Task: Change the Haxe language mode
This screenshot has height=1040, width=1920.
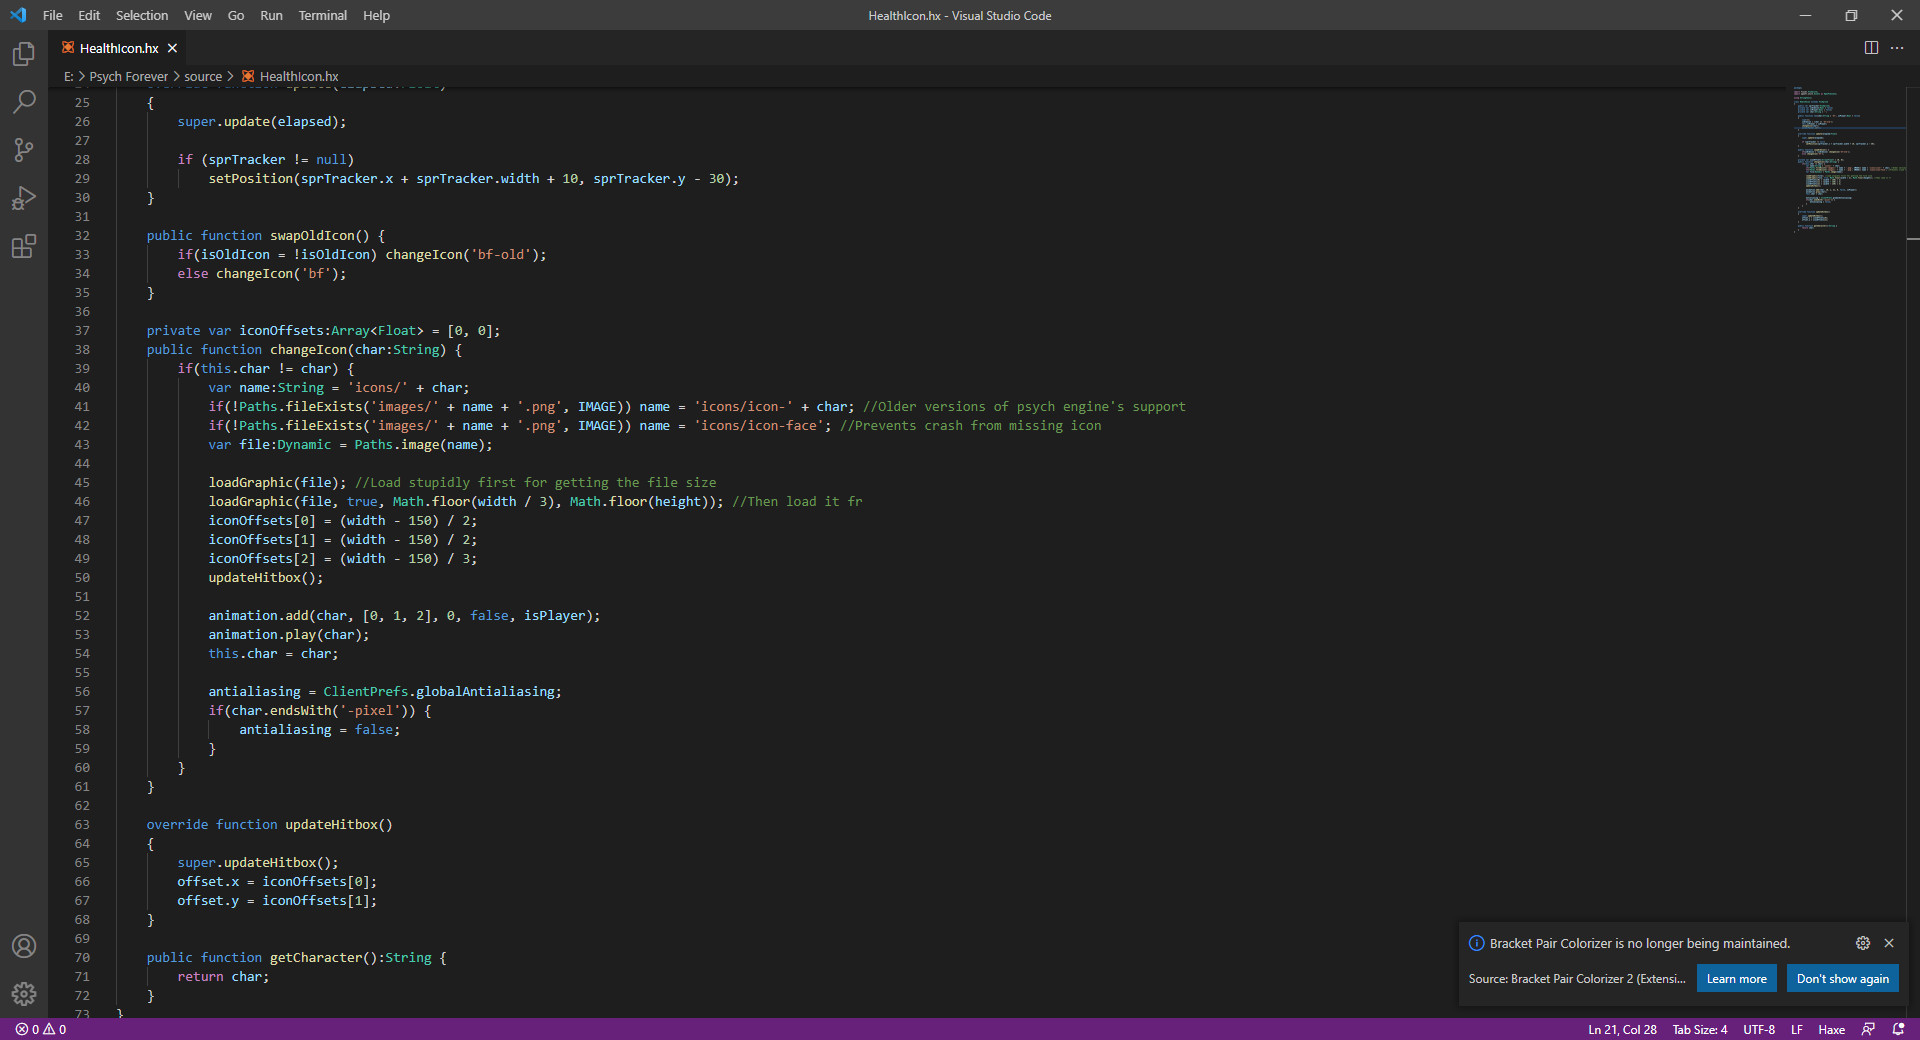Action: pos(1831,1029)
